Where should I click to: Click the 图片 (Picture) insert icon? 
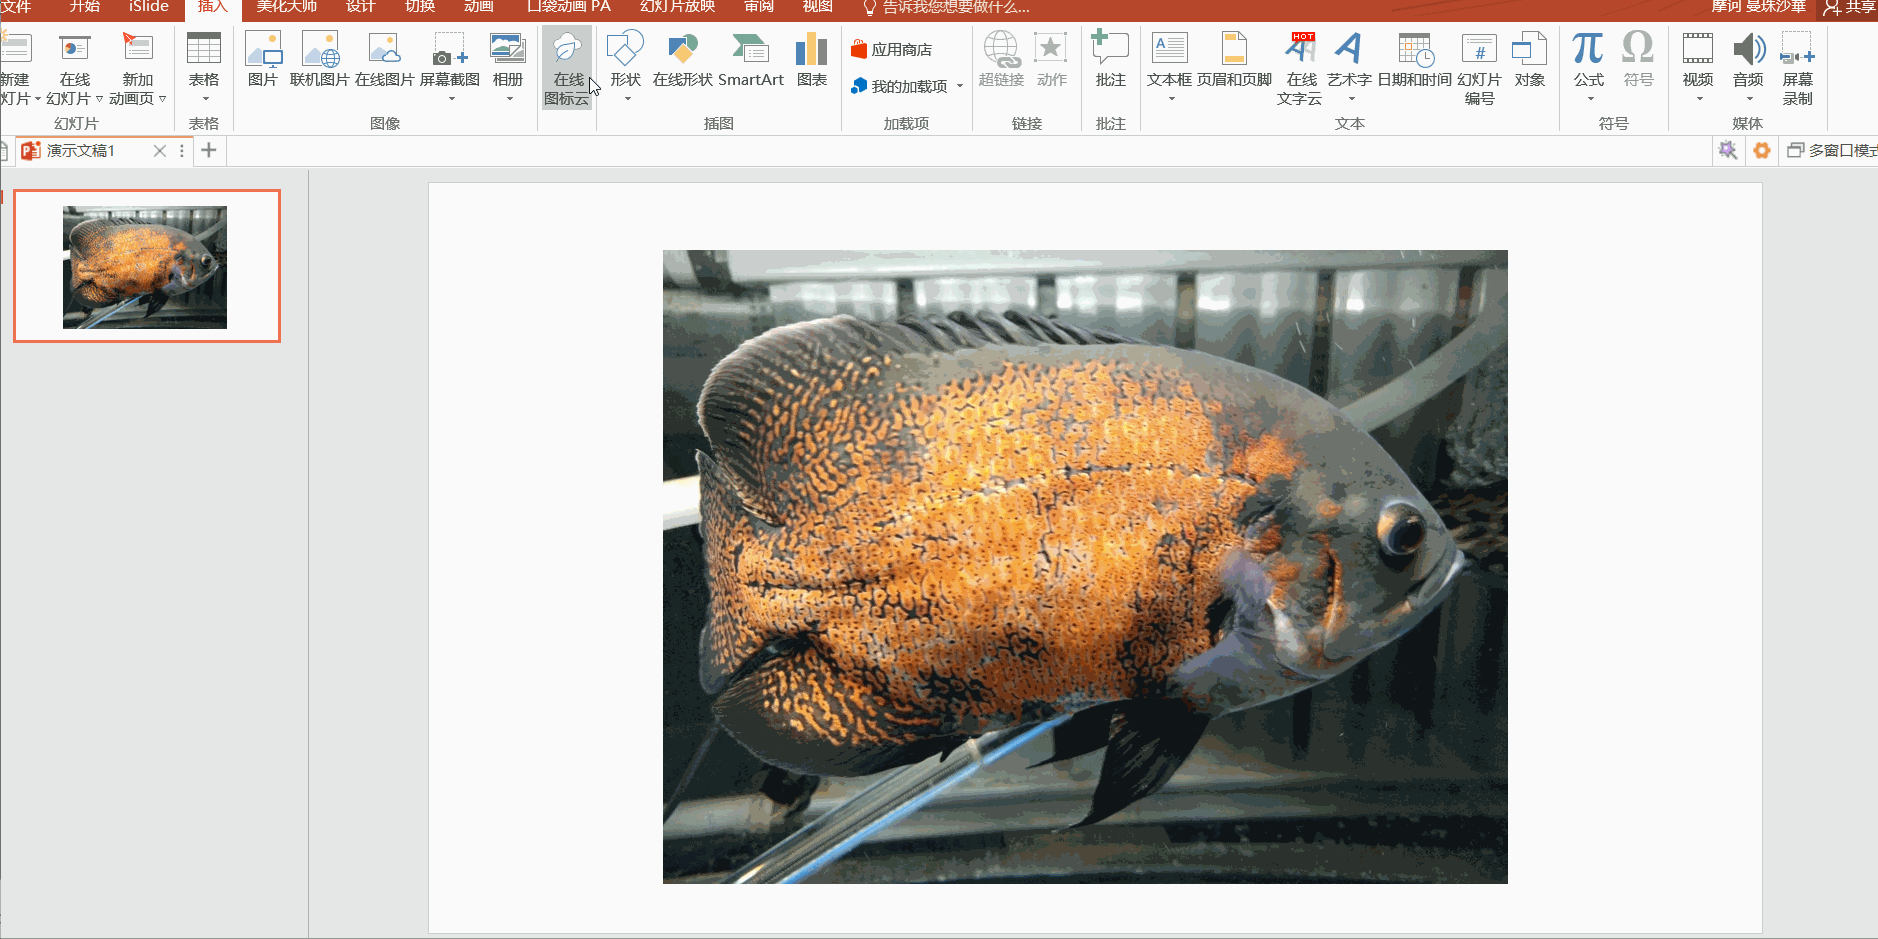coord(263,60)
